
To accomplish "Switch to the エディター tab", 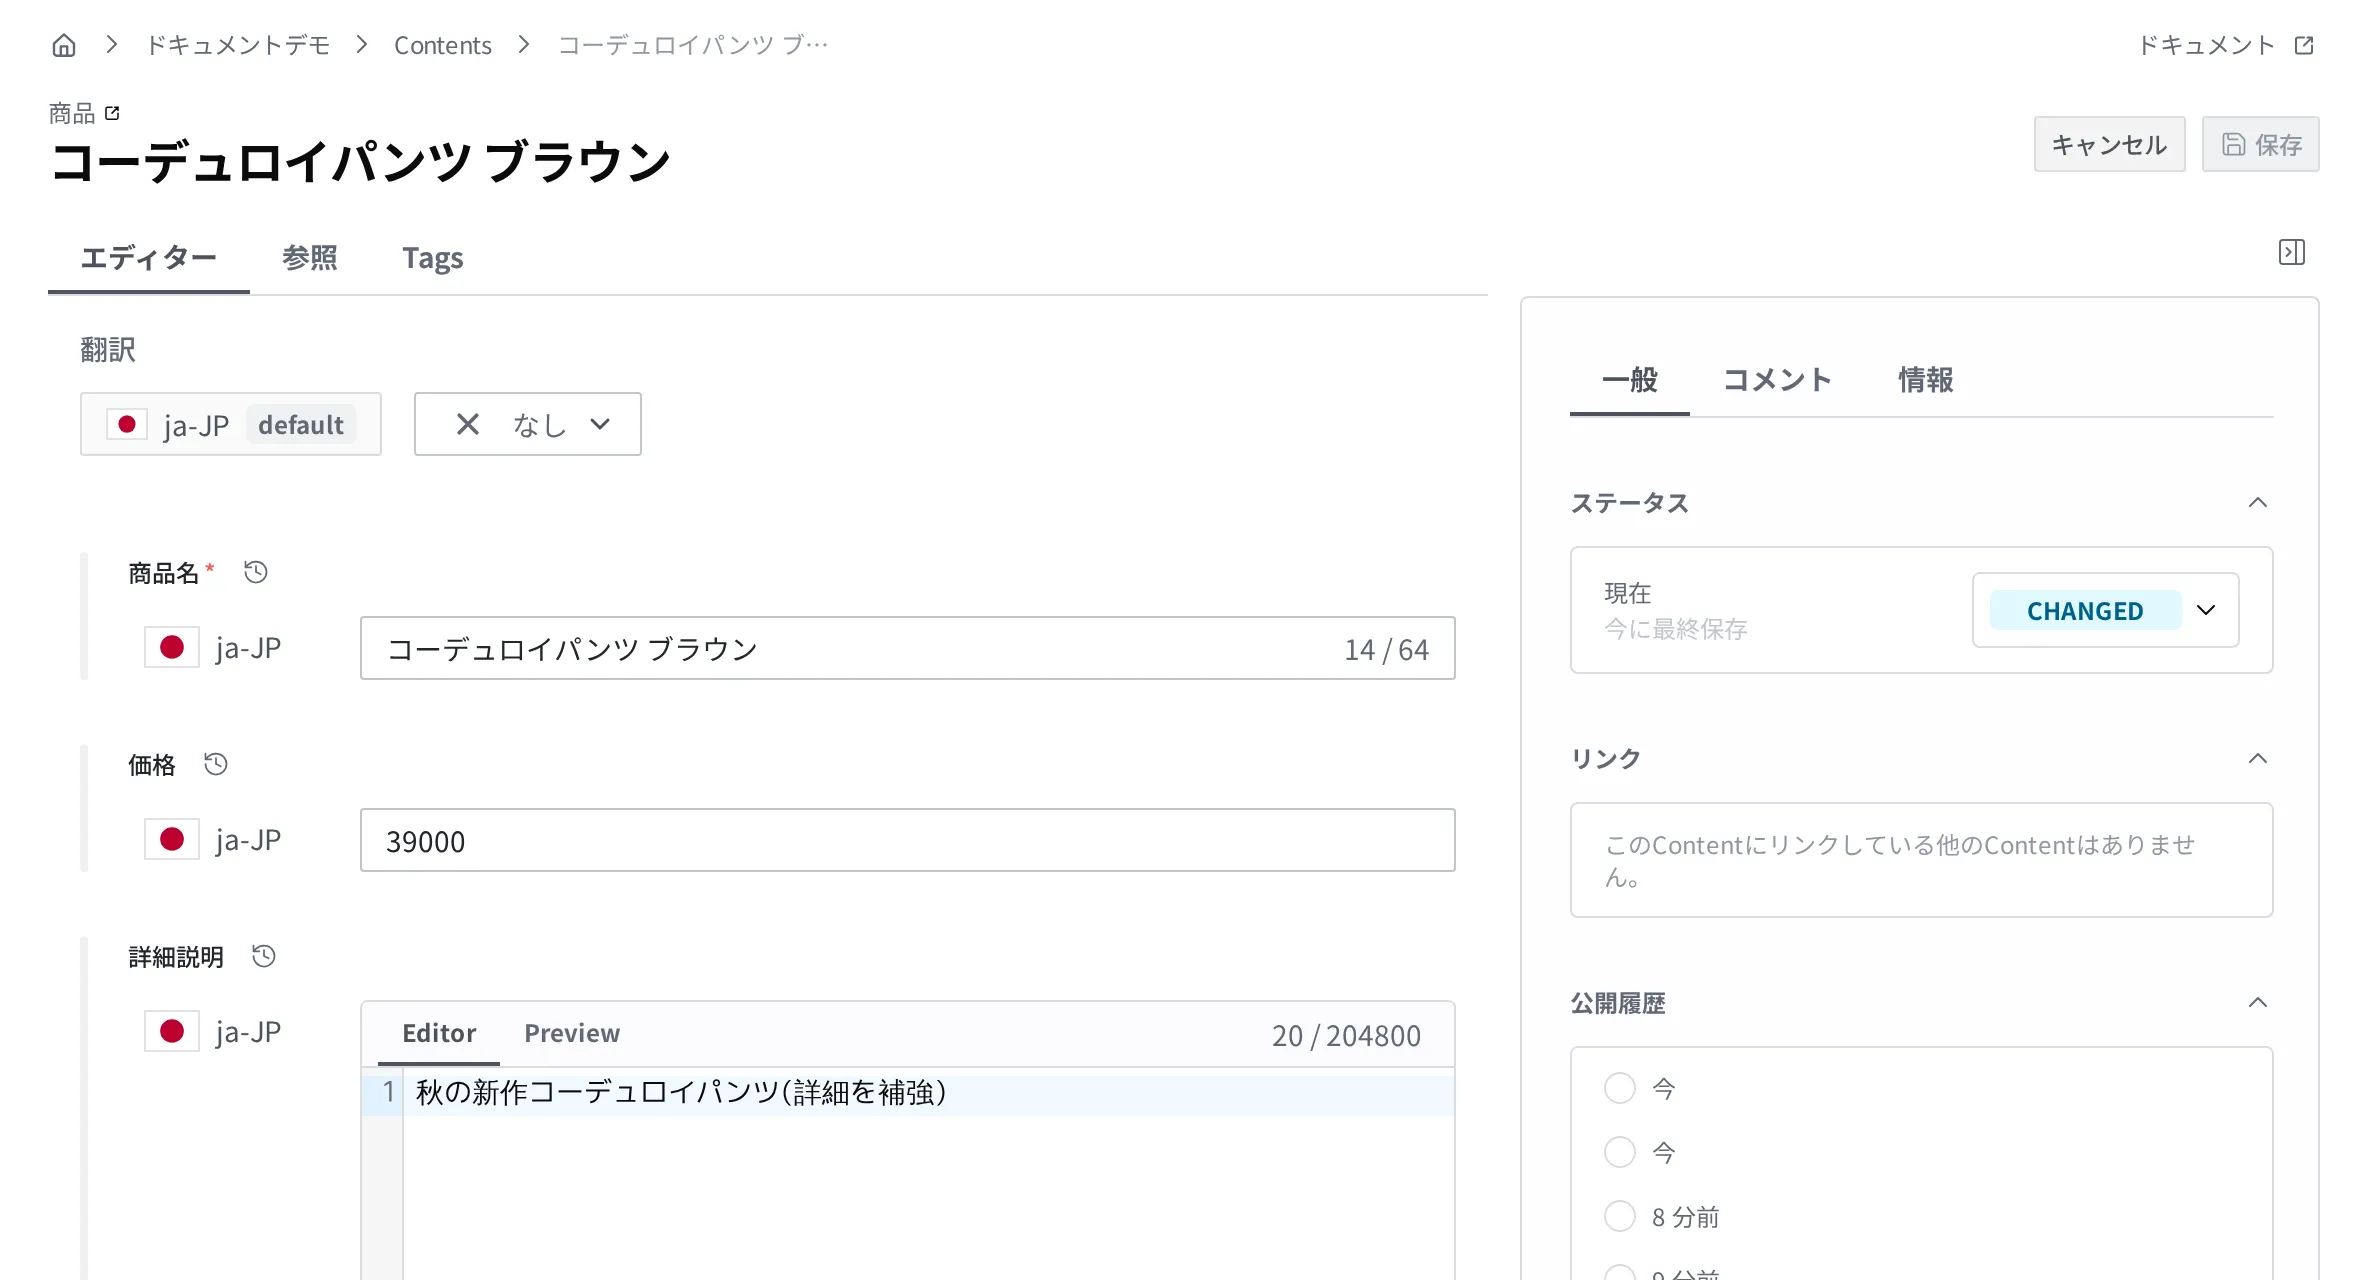I will click(149, 258).
